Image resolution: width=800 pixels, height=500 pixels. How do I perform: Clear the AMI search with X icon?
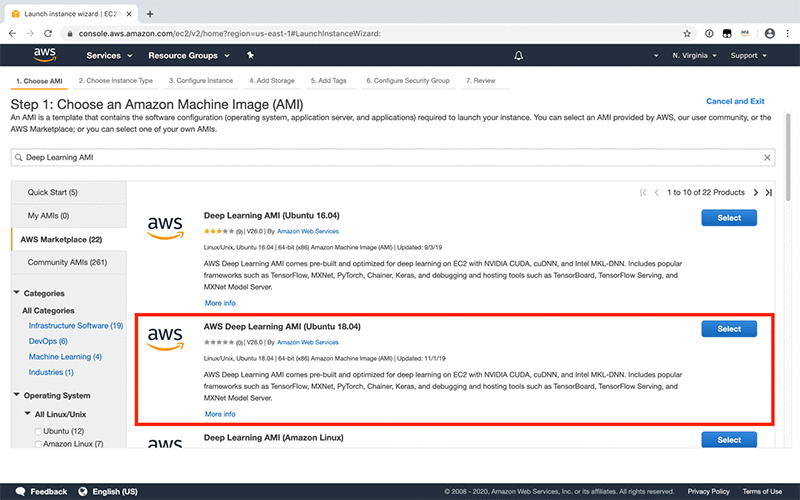click(767, 158)
